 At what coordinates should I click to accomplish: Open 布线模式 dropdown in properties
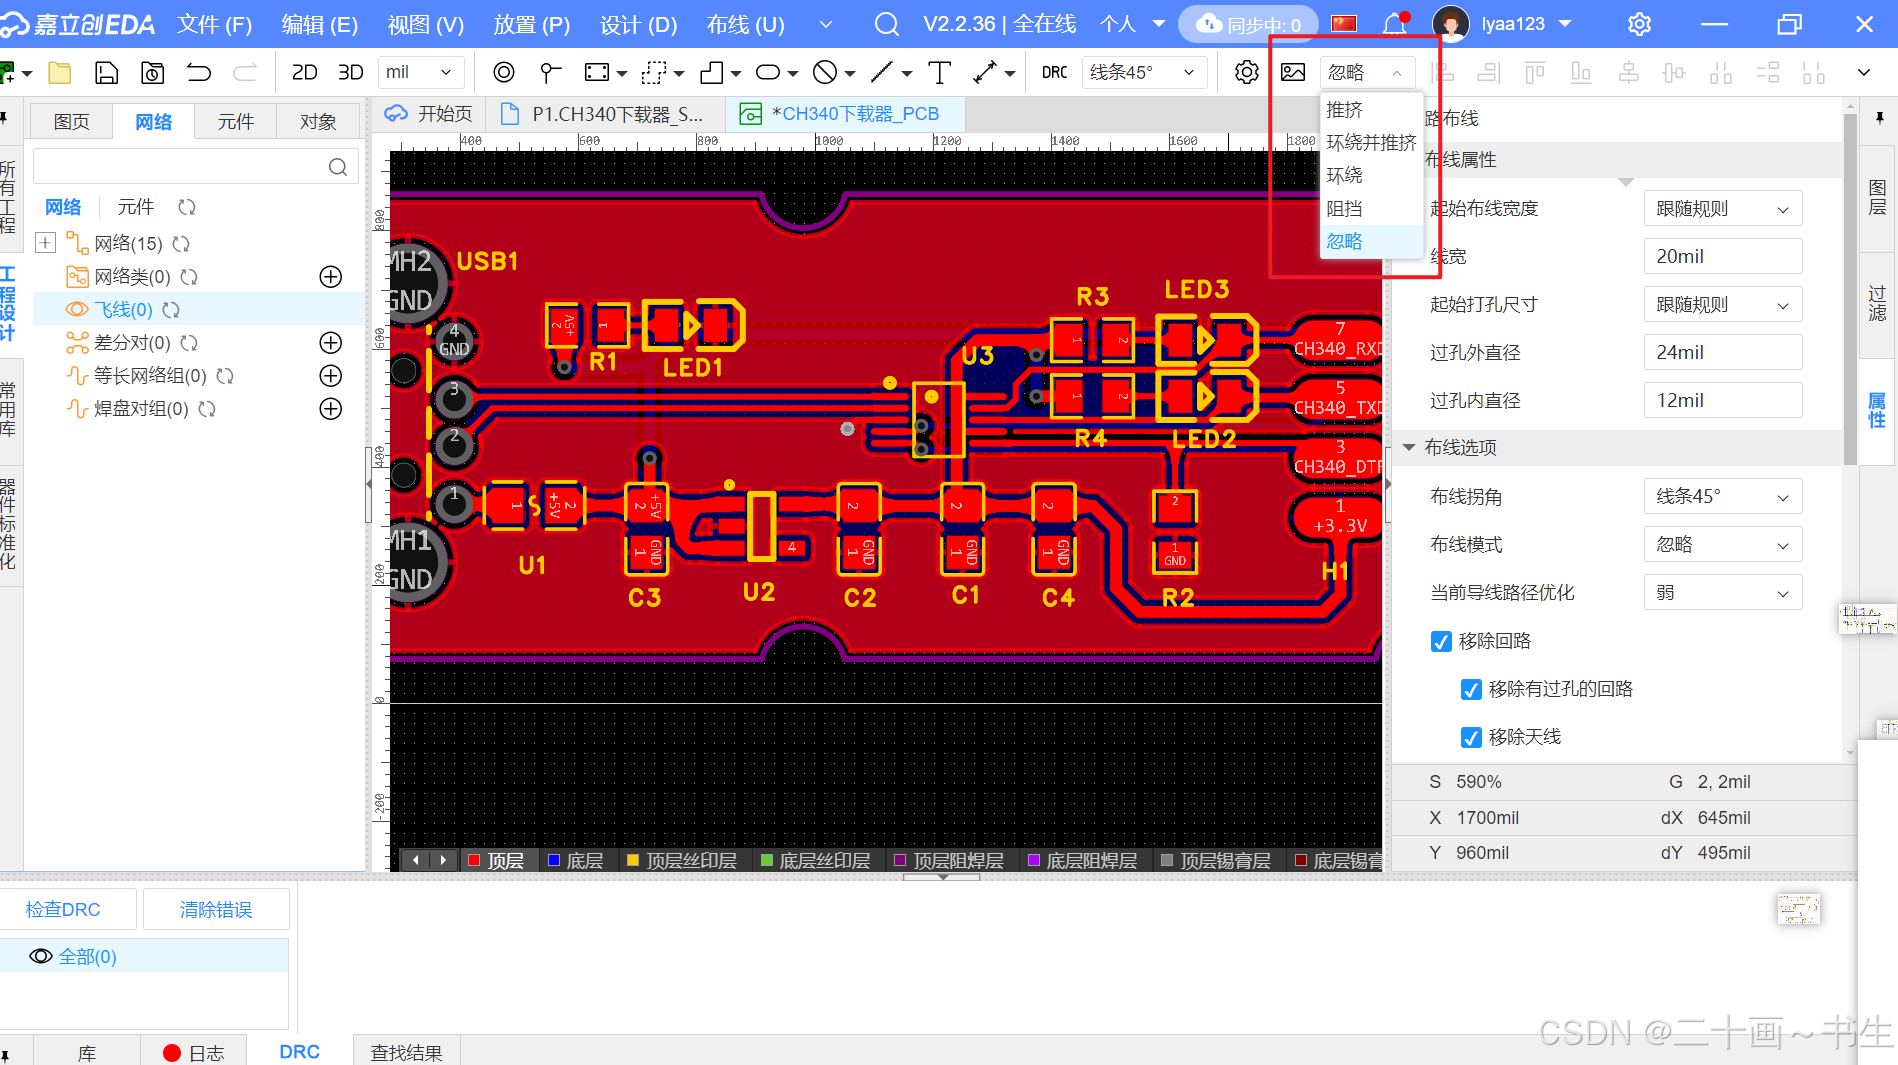pyautogui.click(x=1722, y=544)
